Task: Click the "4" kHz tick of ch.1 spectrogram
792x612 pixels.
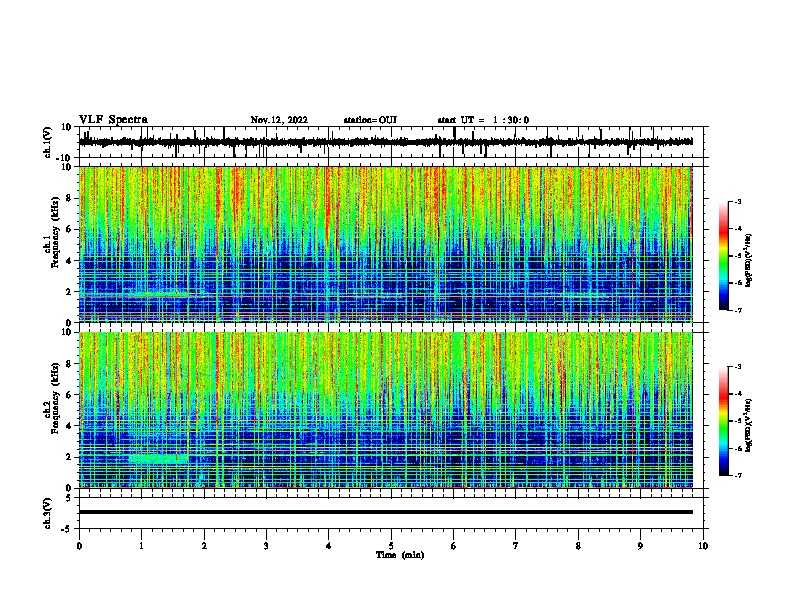Action: click(x=69, y=261)
